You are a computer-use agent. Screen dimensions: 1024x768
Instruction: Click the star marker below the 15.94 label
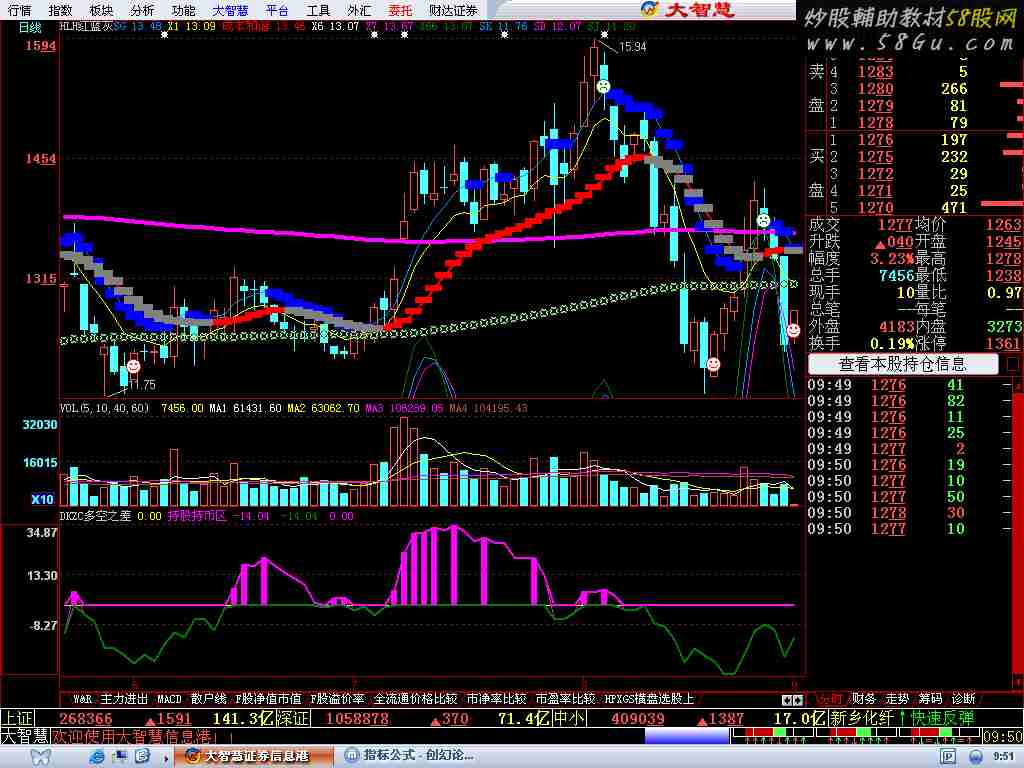tap(605, 35)
